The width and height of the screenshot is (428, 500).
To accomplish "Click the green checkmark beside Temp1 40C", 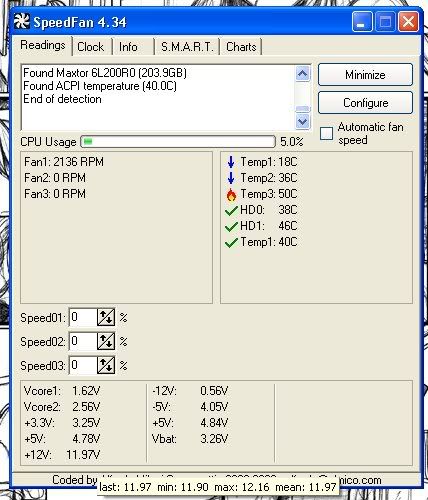I will click(x=231, y=243).
